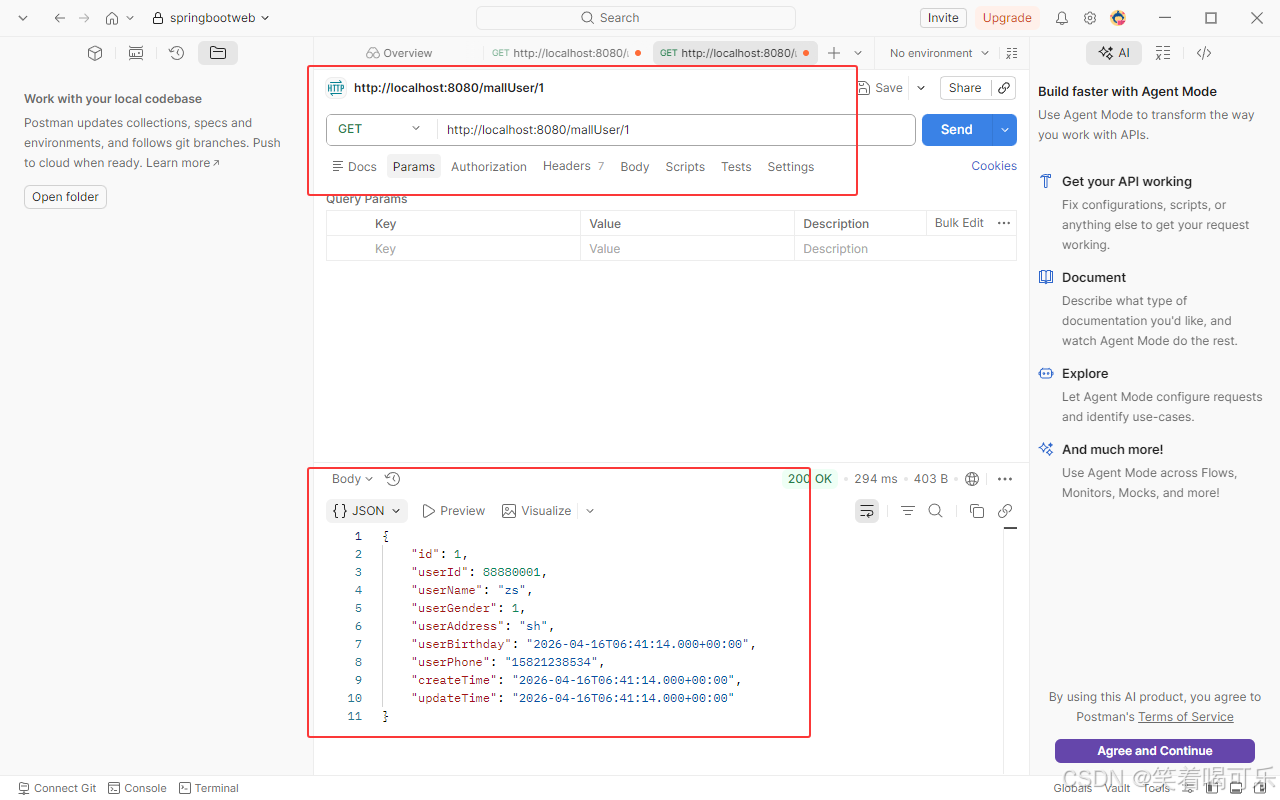Click the Save button
The width and height of the screenshot is (1280, 800).
coord(880,88)
